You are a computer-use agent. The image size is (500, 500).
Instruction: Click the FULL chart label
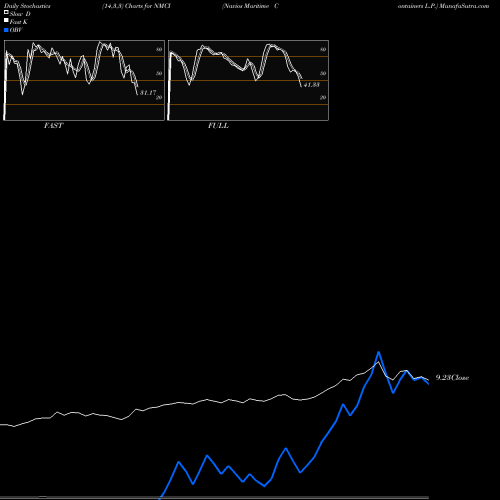[x=218, y=125]
